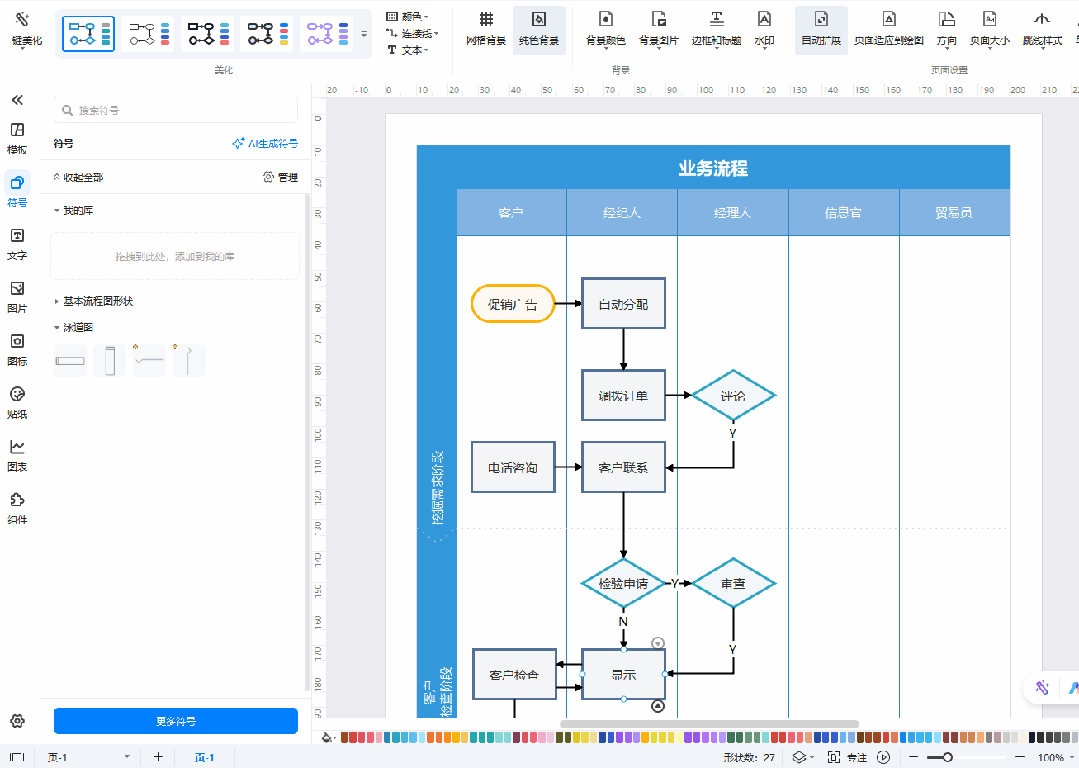Viewport: 1079px width, 768px height.
Task: Click the 更多符号 (More Symbols) button
Action: click(176, 721)
